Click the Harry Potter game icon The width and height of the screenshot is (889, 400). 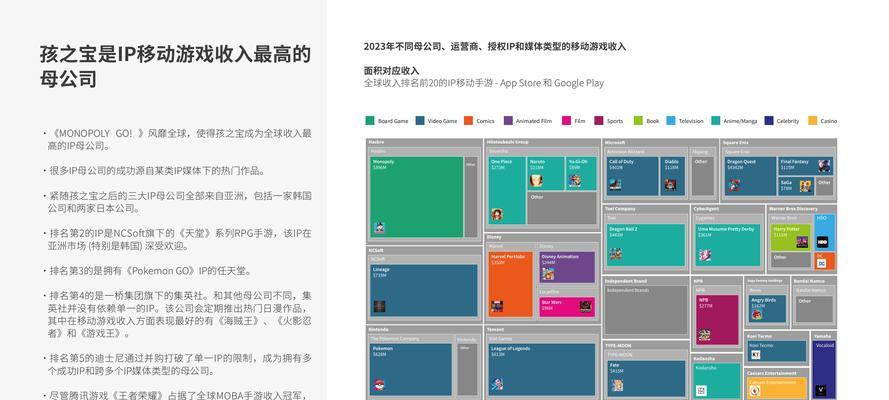coord(802,242)
